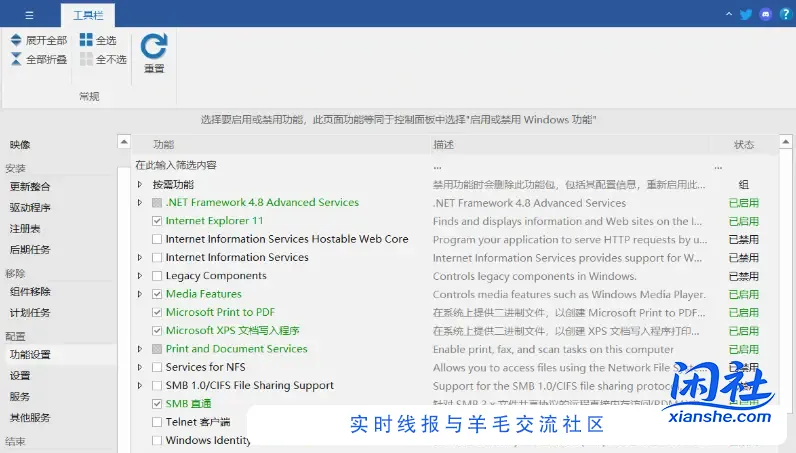Expand the .NET Framework 4.8 Advanced Services node

click(140, 203)
